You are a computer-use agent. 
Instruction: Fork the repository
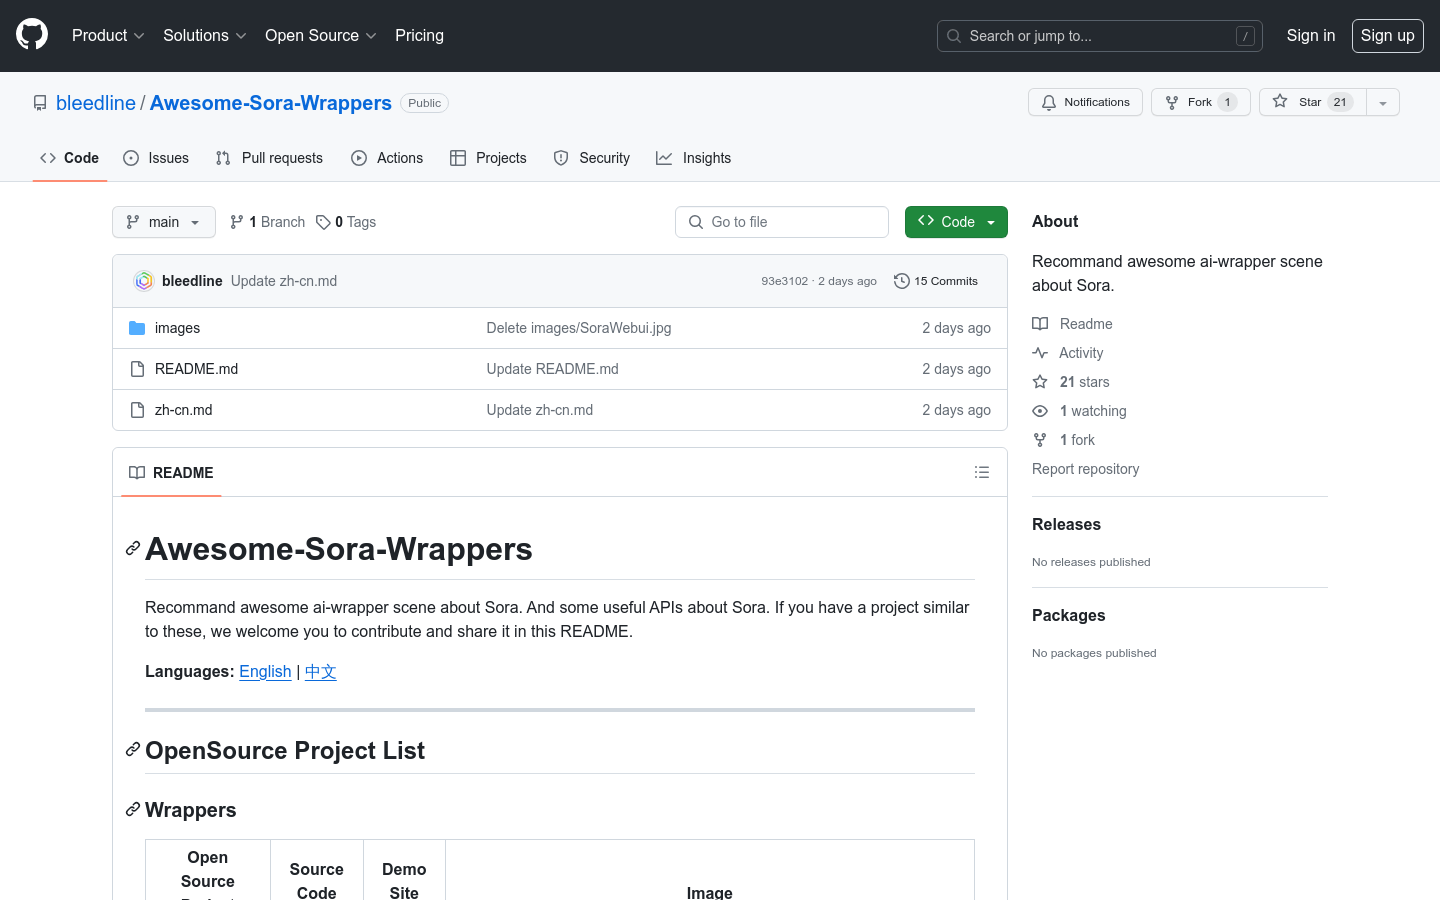coord(1200,102)
